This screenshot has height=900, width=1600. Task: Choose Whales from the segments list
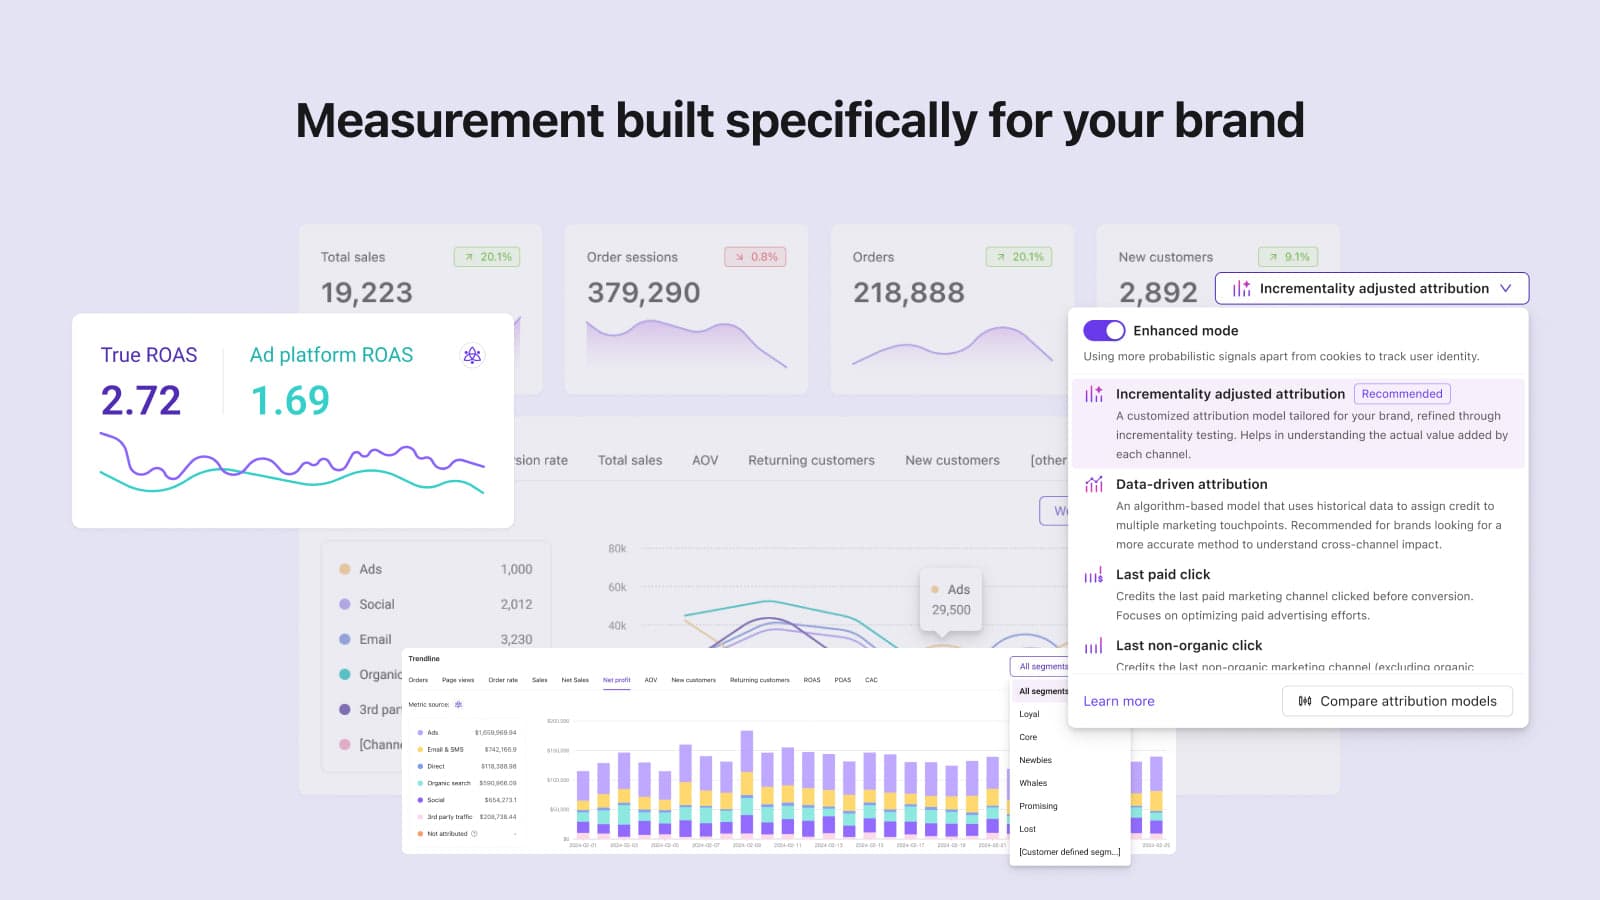point(1033,783)
